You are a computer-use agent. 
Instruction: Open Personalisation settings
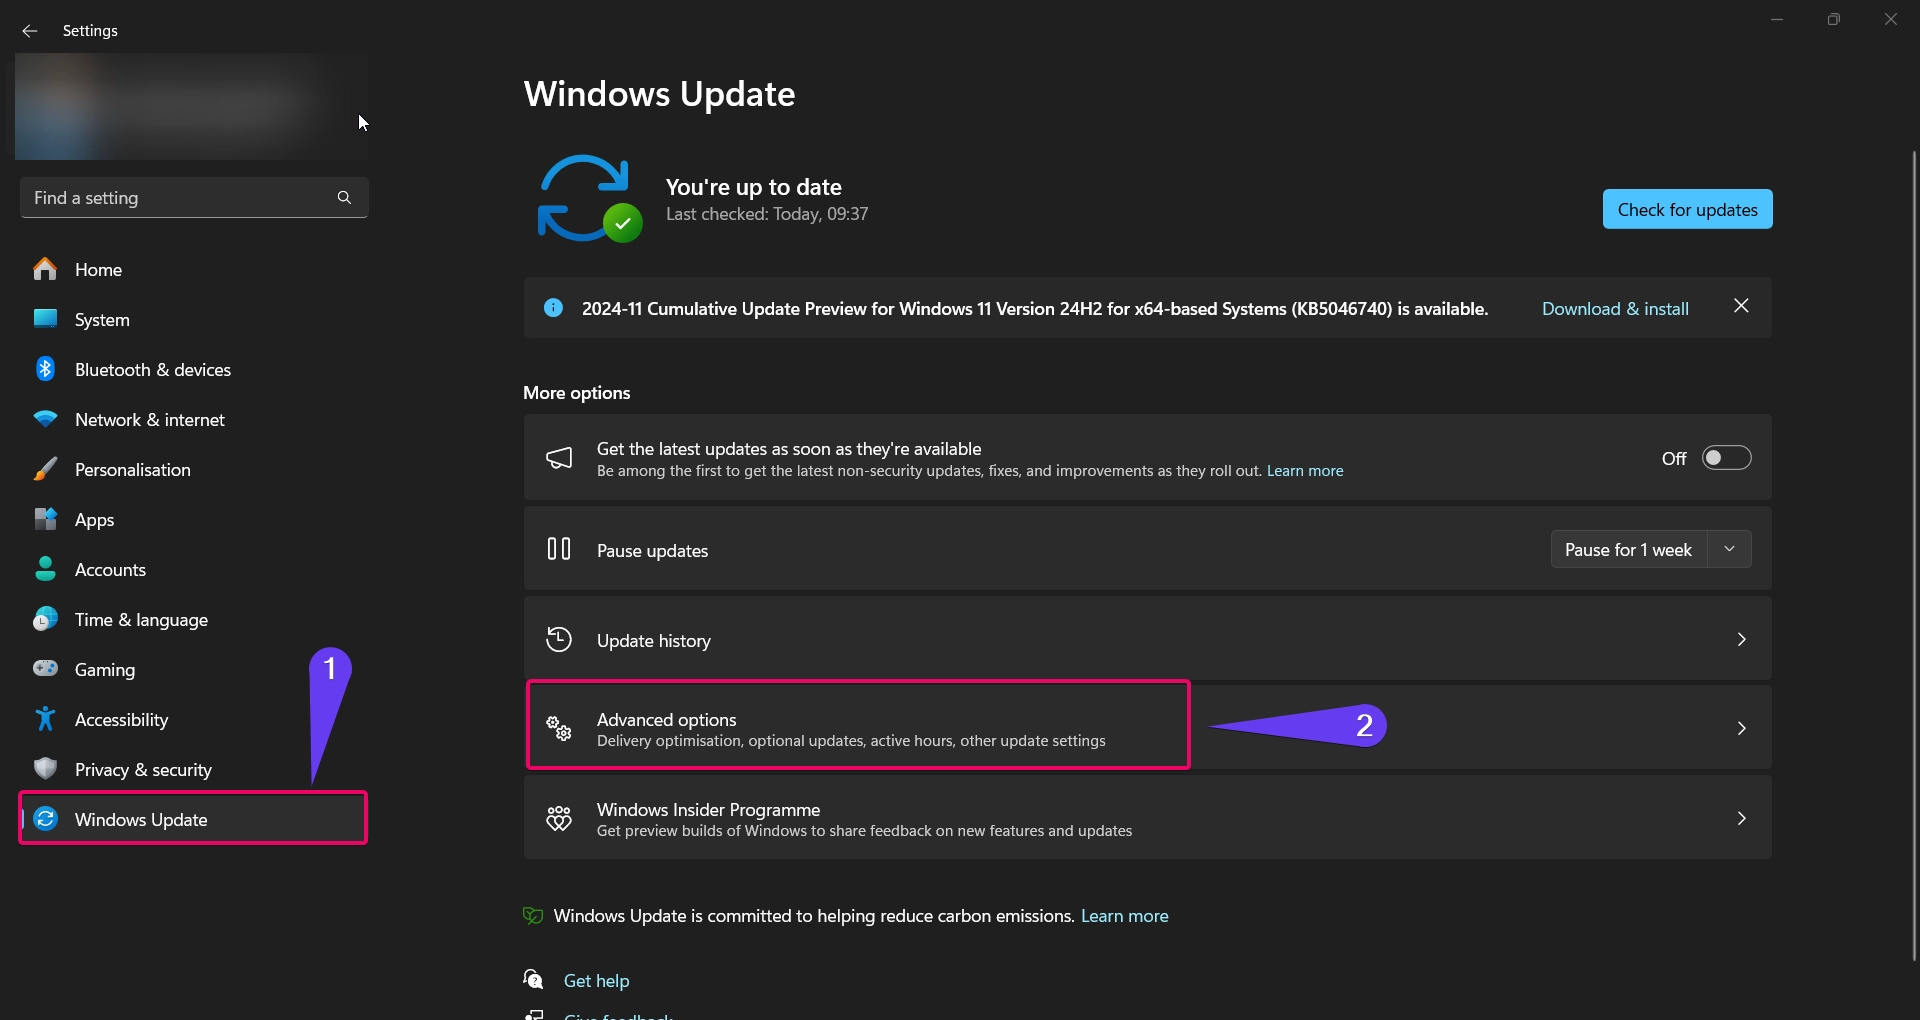point(194,469)
